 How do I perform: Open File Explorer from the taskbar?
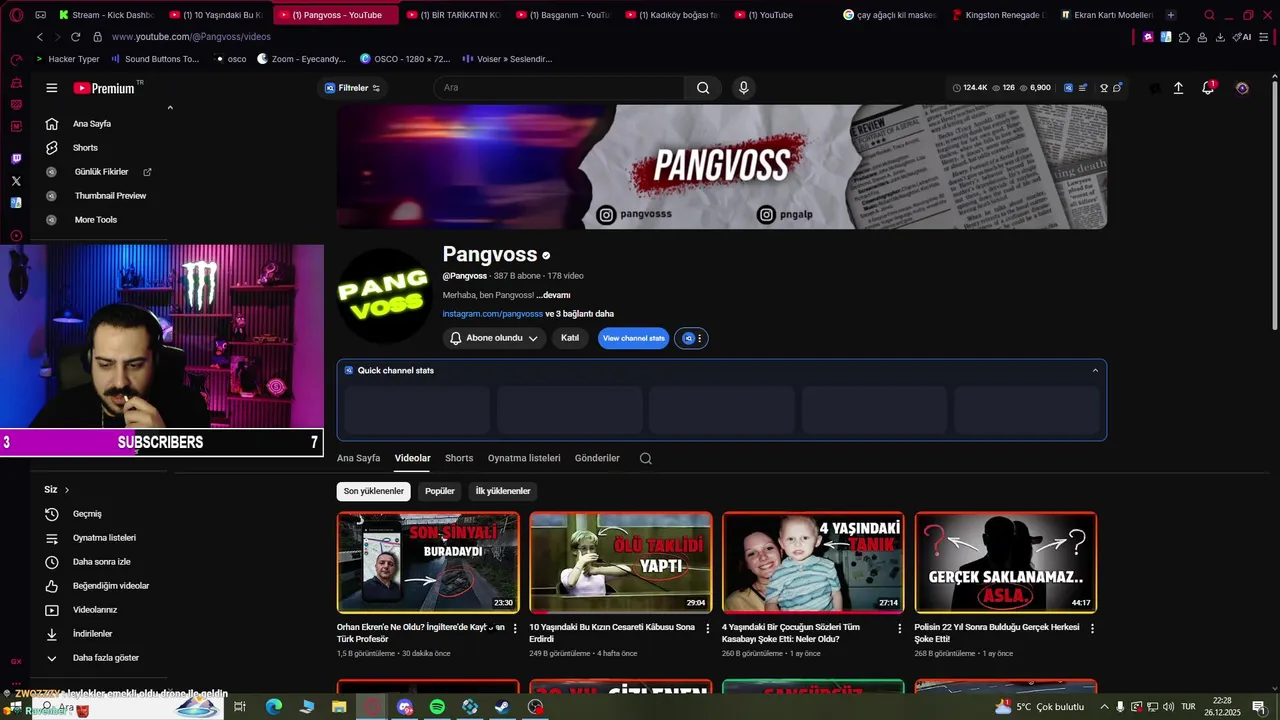click(339, 707)
